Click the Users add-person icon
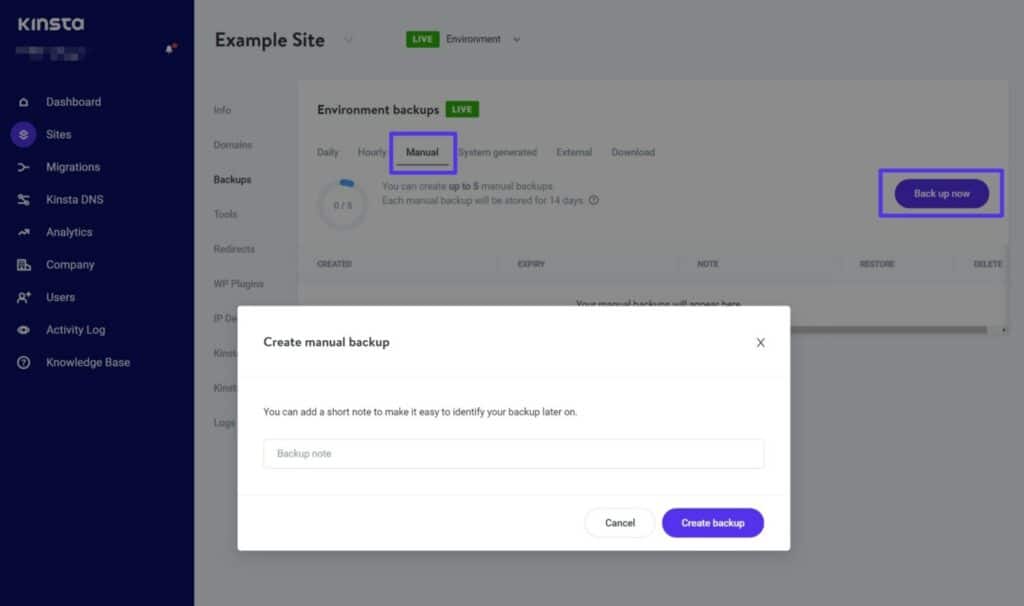The width and height of the screenshot is (1024, 606). (x=24, y=297)
